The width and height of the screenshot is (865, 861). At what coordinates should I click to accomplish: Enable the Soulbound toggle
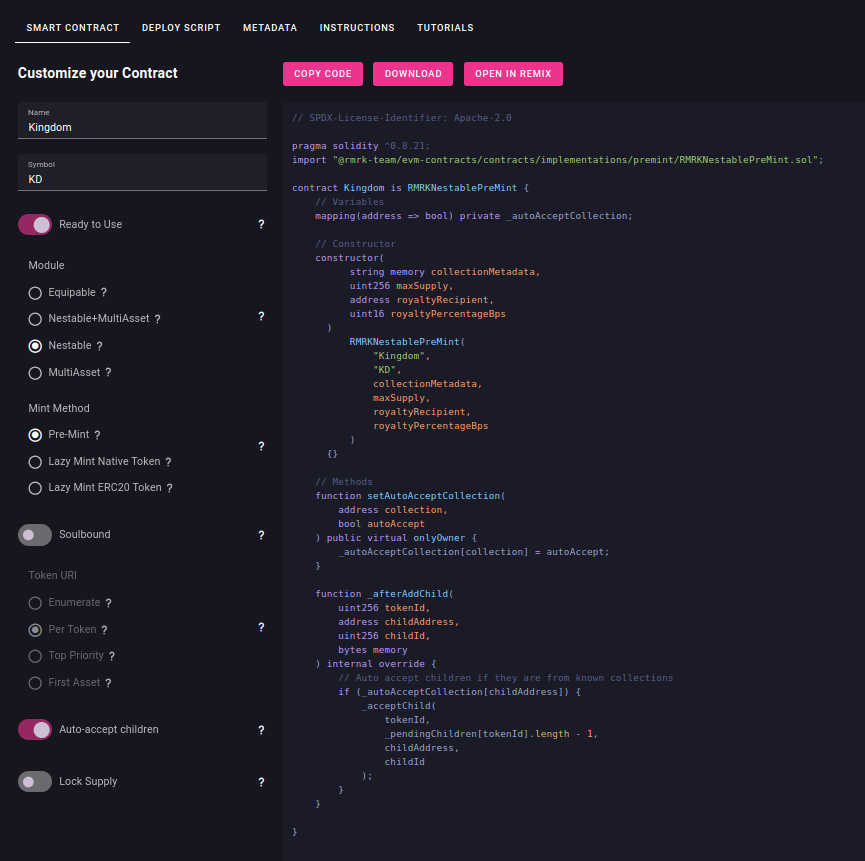coord(35,535)
